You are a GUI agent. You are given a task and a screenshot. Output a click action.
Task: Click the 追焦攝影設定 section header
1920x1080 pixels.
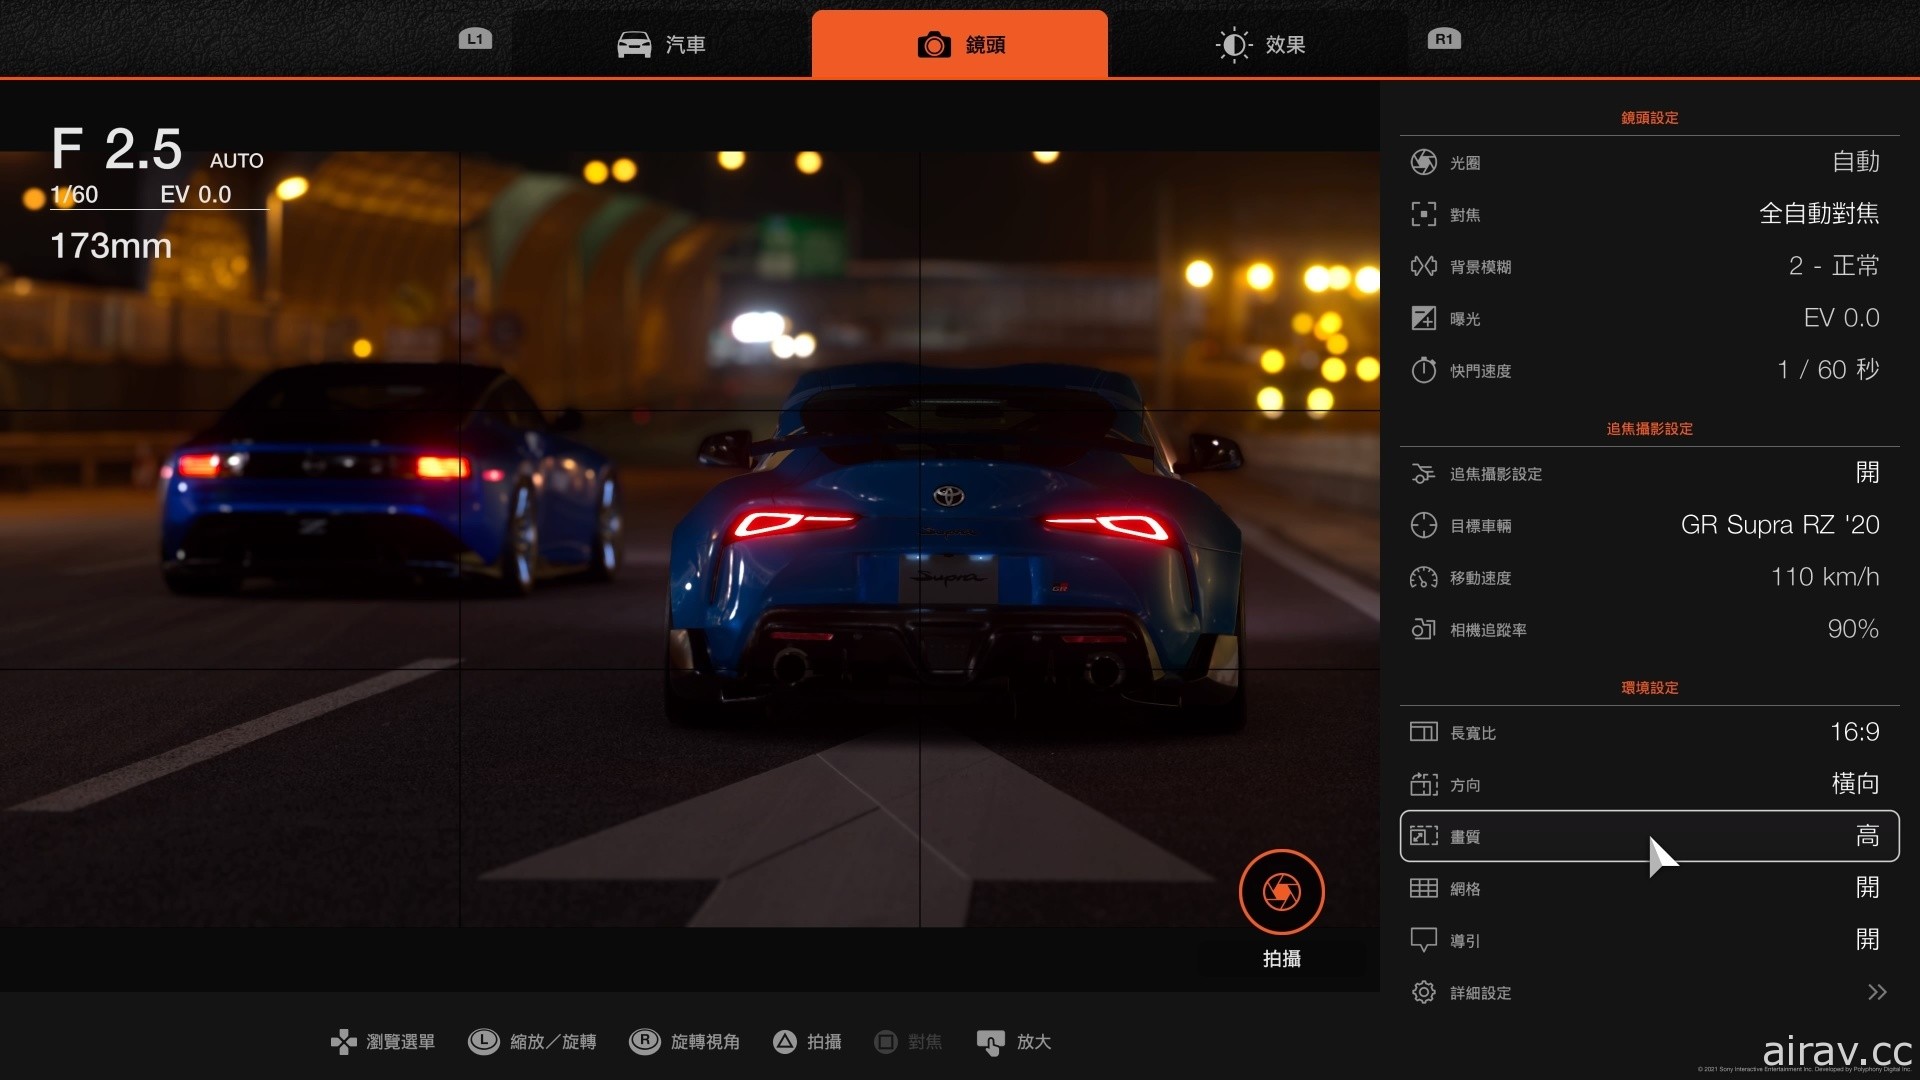pyautogui.click(x=1649, y=429)
